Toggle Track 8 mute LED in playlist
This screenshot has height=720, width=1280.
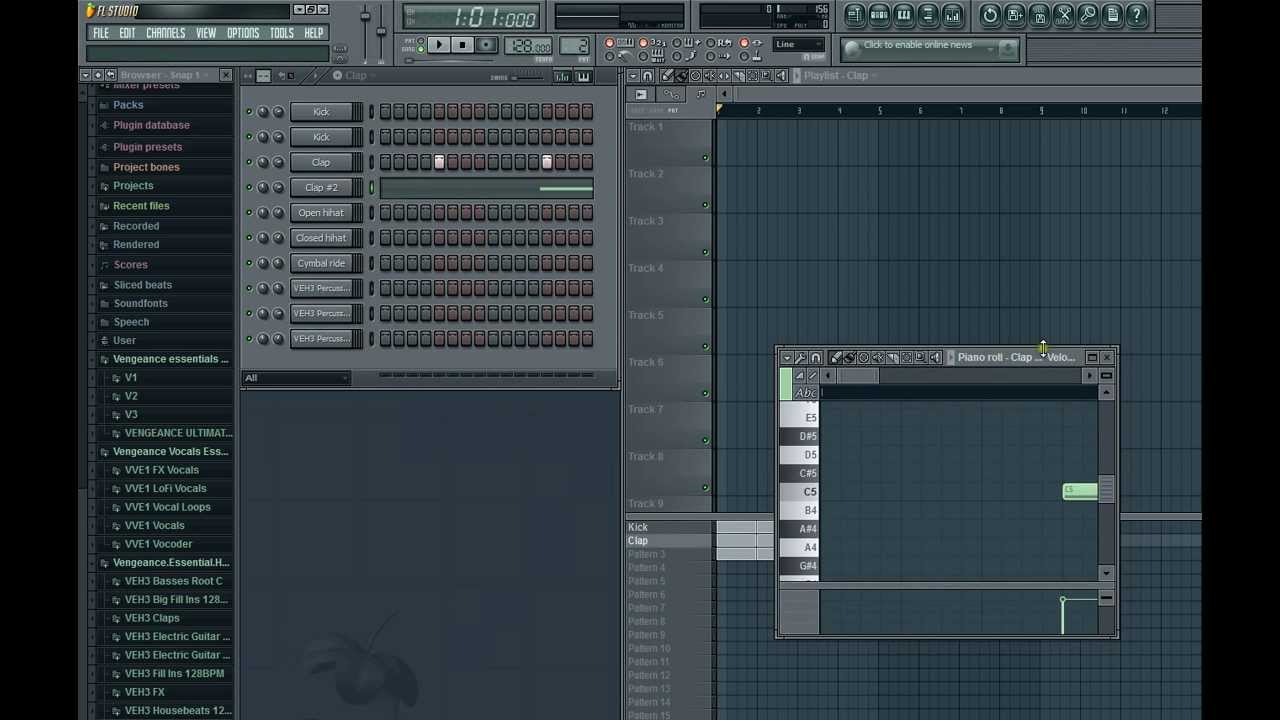click(x=705, y=487)
